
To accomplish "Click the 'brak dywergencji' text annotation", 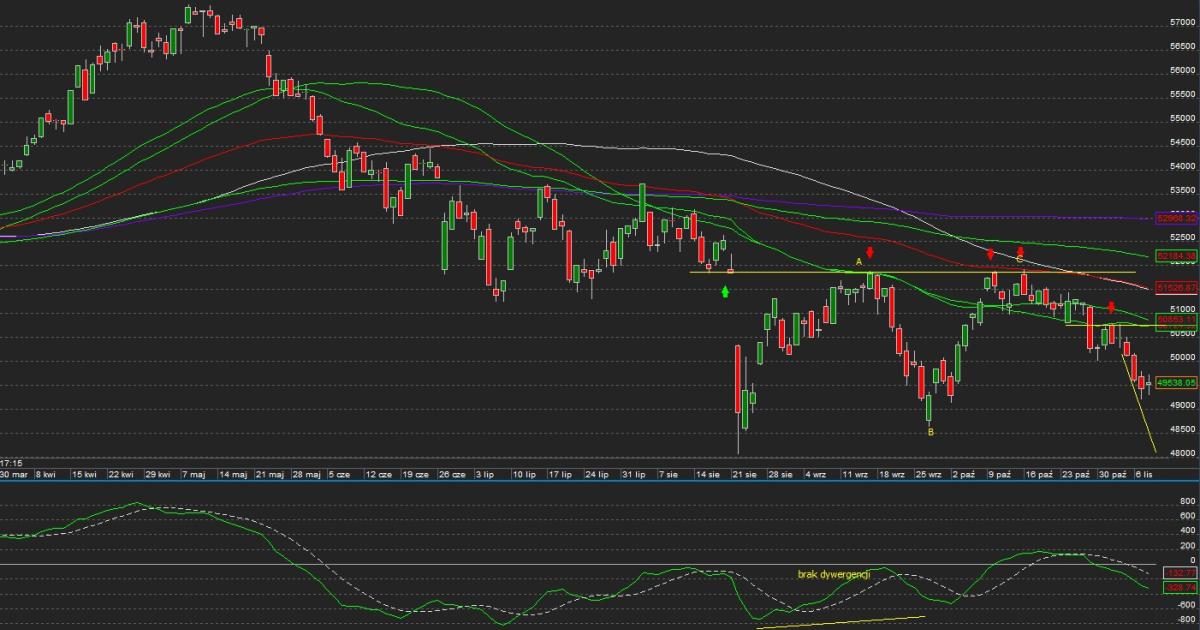I will (x=834, y=574).
